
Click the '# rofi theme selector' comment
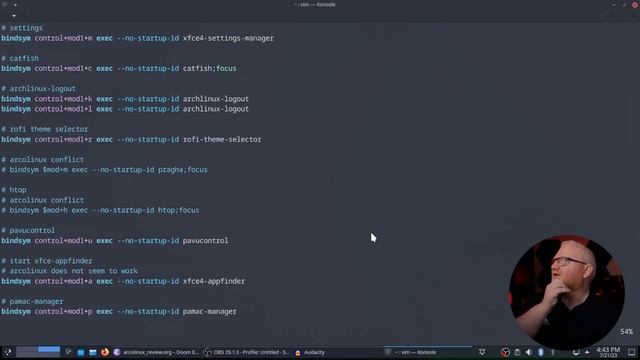point(44,129)
